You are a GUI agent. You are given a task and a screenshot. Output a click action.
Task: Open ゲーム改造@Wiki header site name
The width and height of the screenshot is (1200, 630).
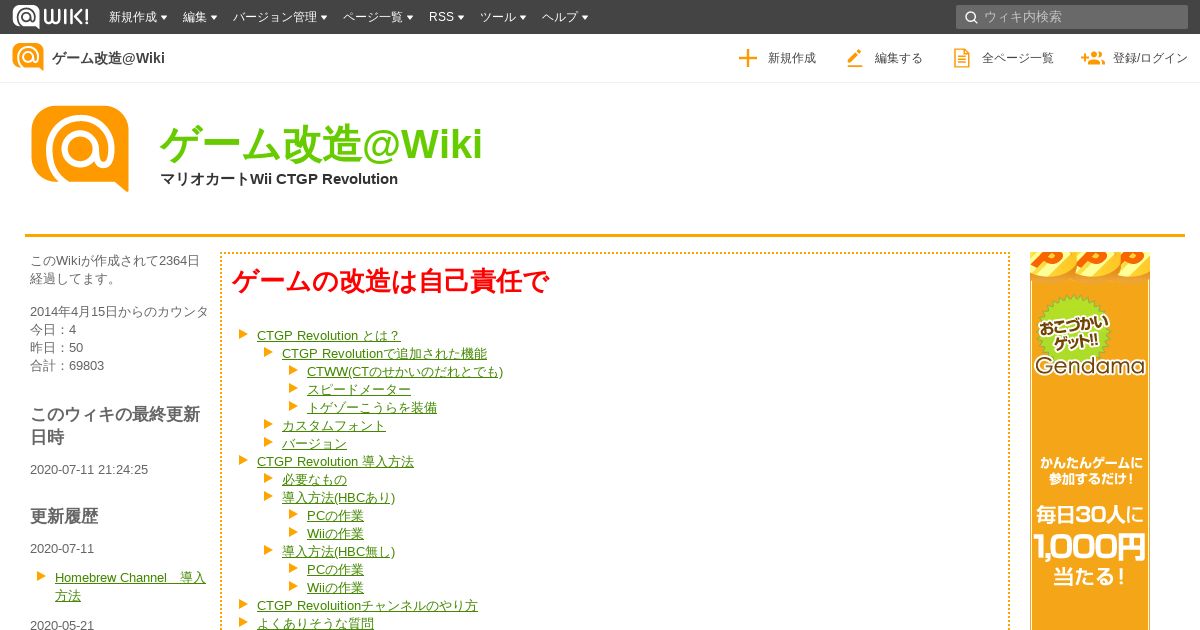coord(108,58)
